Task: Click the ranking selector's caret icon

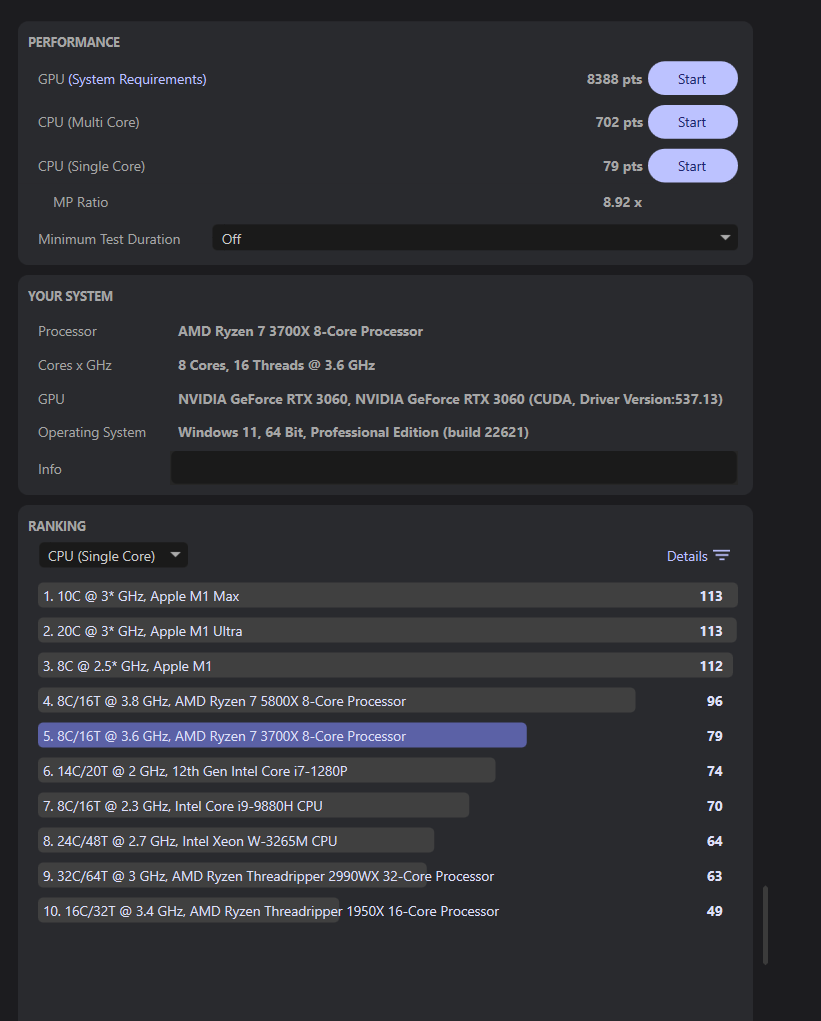Action: (175, 554)
